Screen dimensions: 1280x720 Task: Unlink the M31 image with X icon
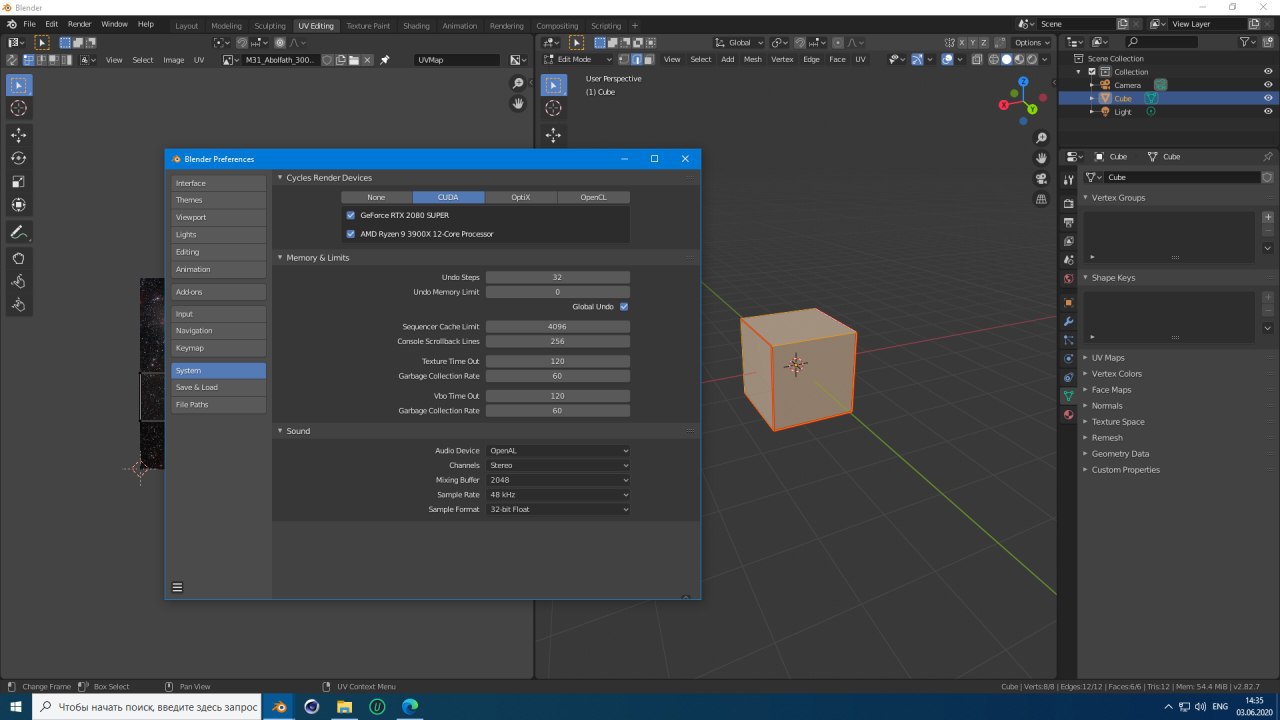click(x=367, y=60)
